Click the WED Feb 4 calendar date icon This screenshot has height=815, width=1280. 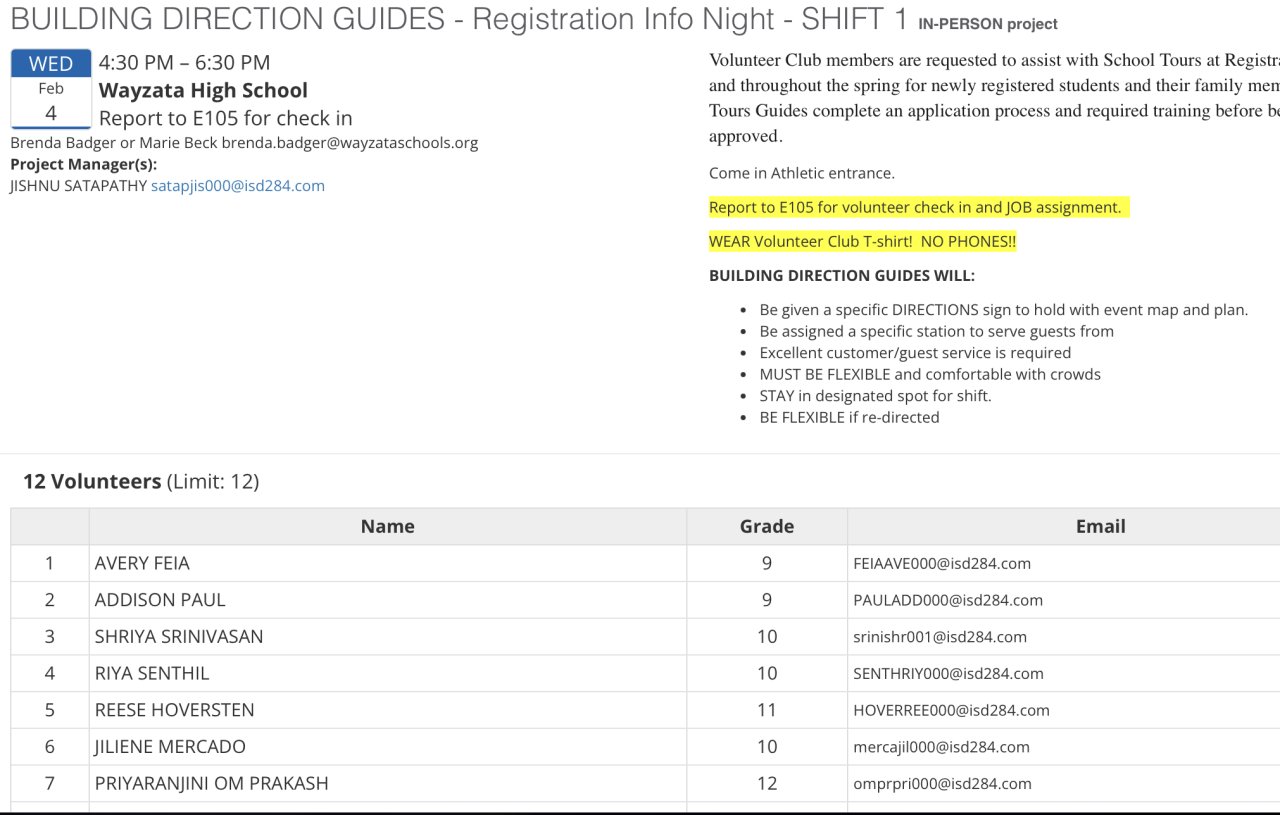pyautogui.click(x=51, y=89)
